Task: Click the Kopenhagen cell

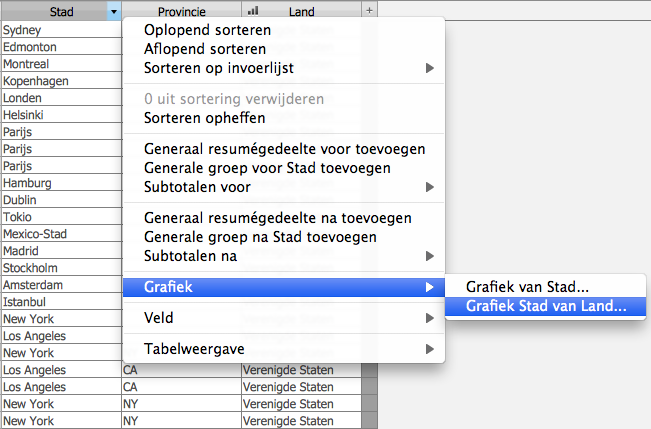Action: click(x=61, y=81)
